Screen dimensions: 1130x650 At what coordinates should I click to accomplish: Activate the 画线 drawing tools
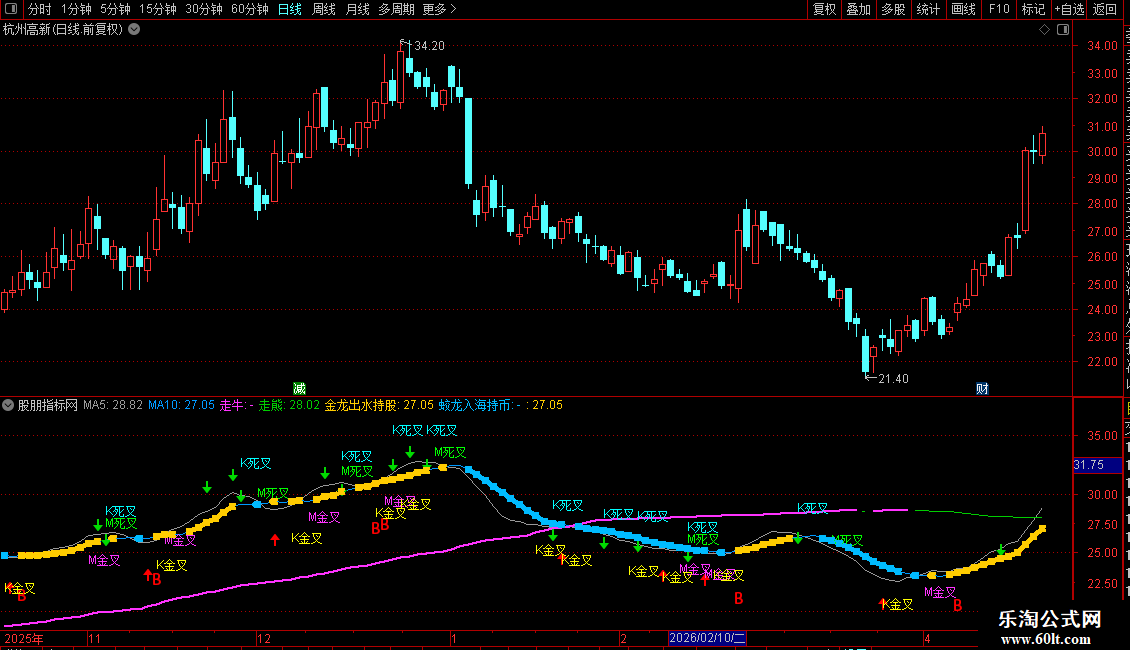click(964, 9)
